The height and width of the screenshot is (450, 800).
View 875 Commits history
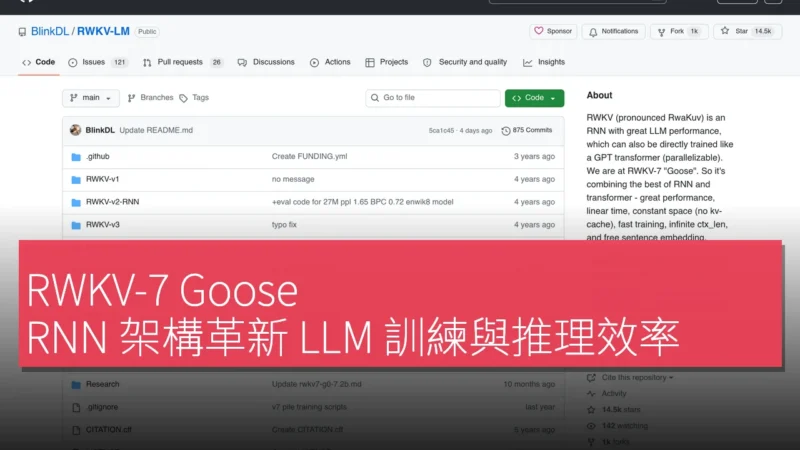[527, 131]
